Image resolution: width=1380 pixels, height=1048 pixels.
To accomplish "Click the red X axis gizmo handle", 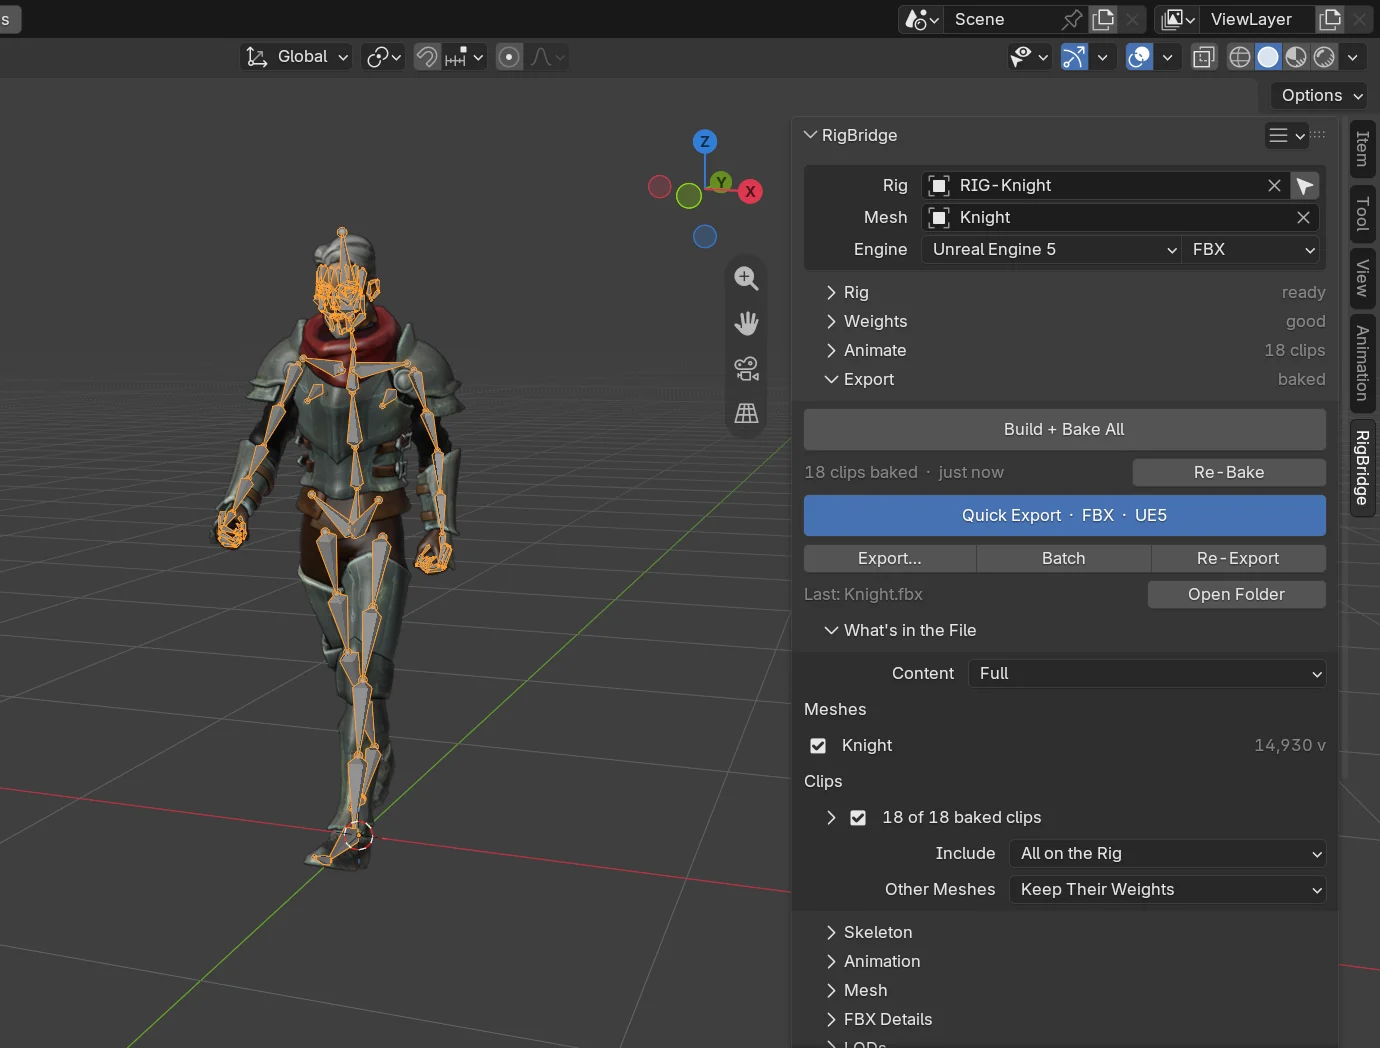I will tap(750, 191).
